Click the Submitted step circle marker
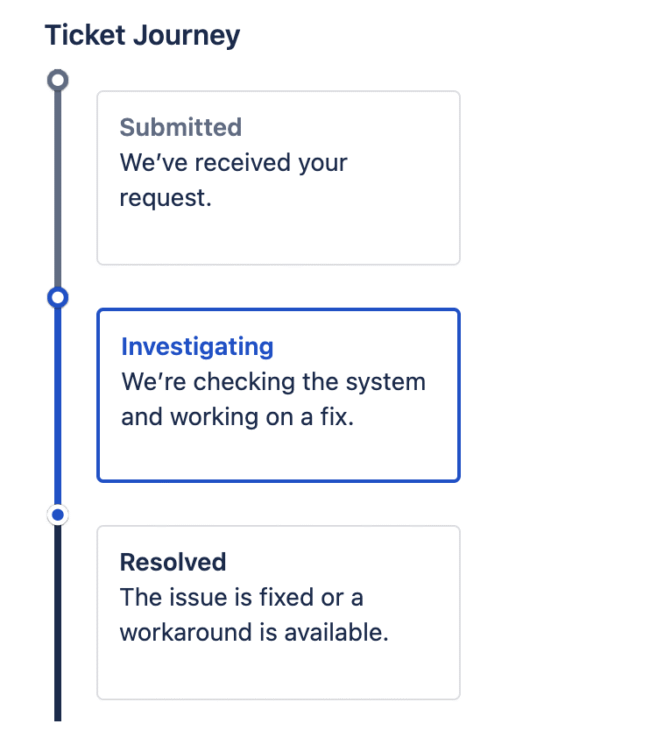 [x=58, y=78]
